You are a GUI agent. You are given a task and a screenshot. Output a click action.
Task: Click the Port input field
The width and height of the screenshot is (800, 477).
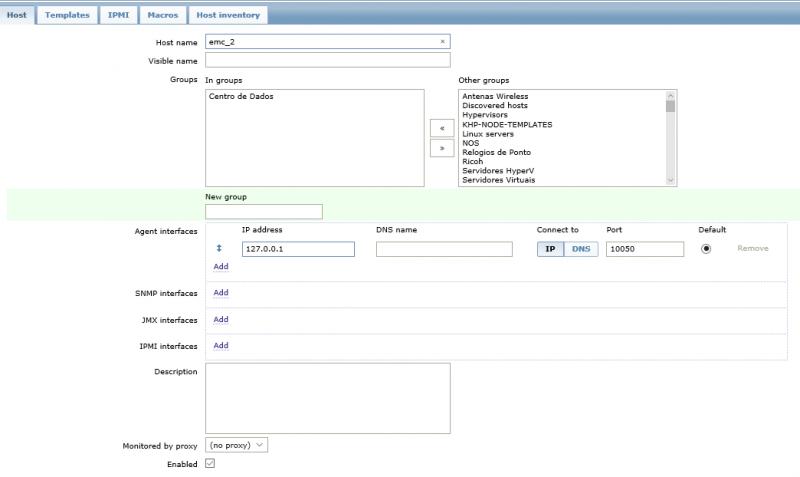pyautogui.click(x=645, y=249)
